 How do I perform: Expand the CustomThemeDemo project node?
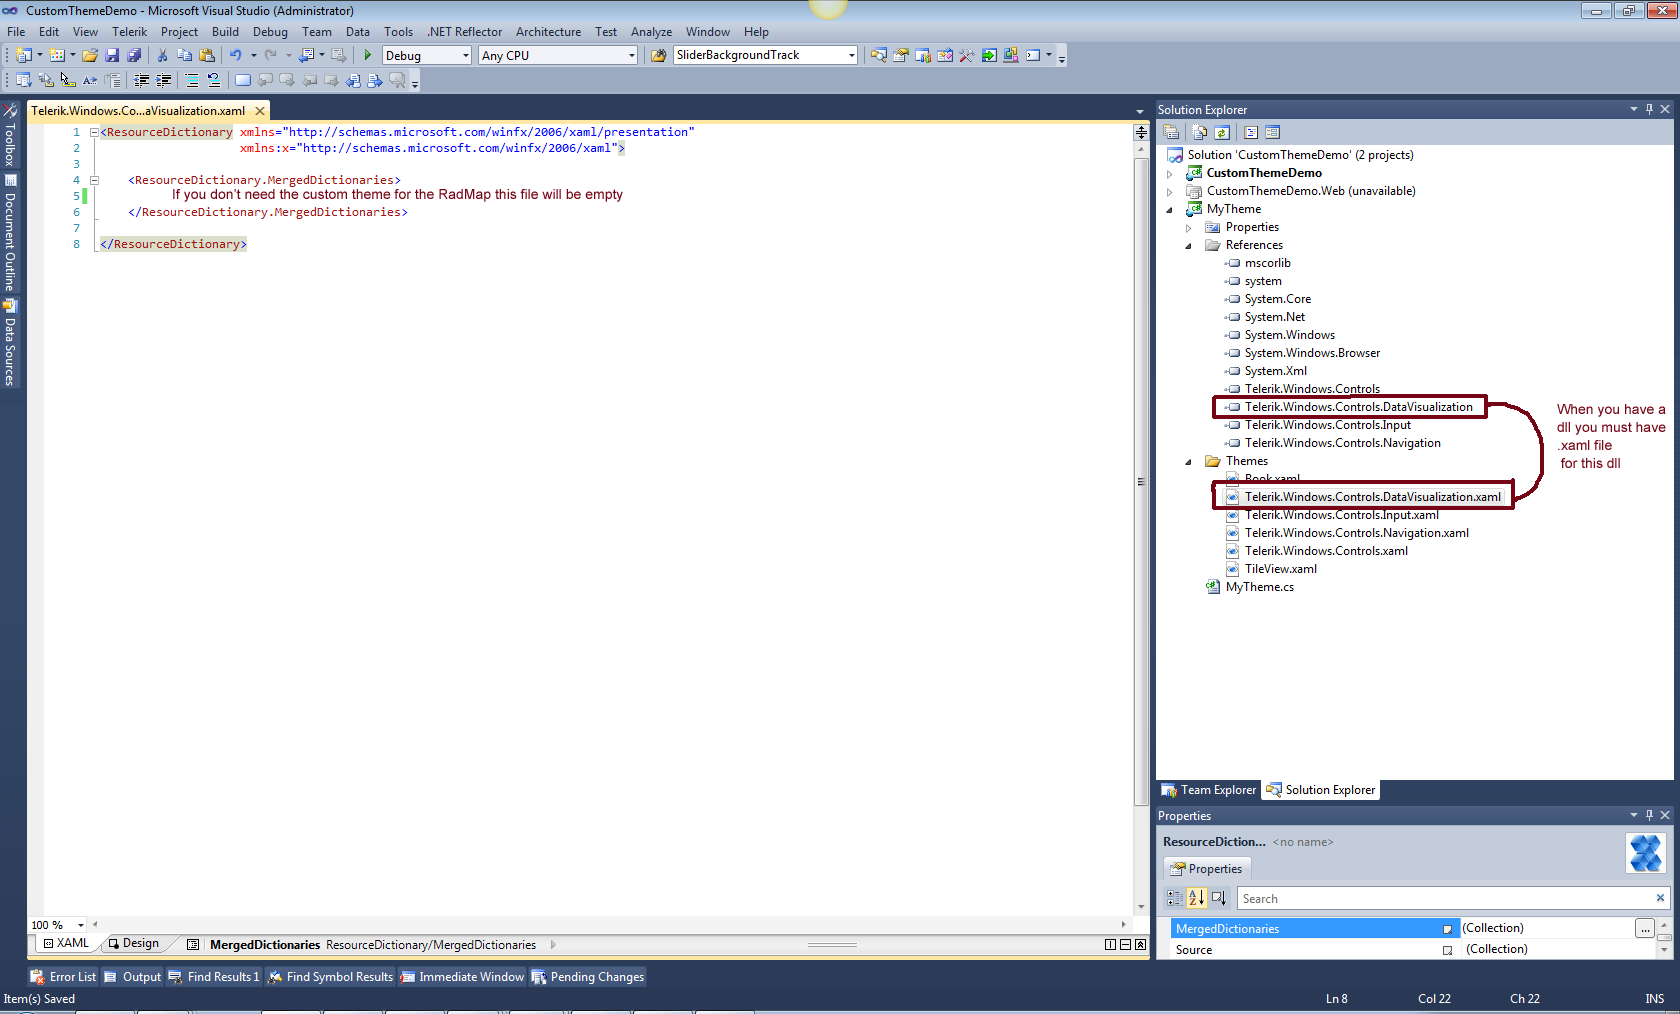pyautogui.click(x=1170, y=174)
